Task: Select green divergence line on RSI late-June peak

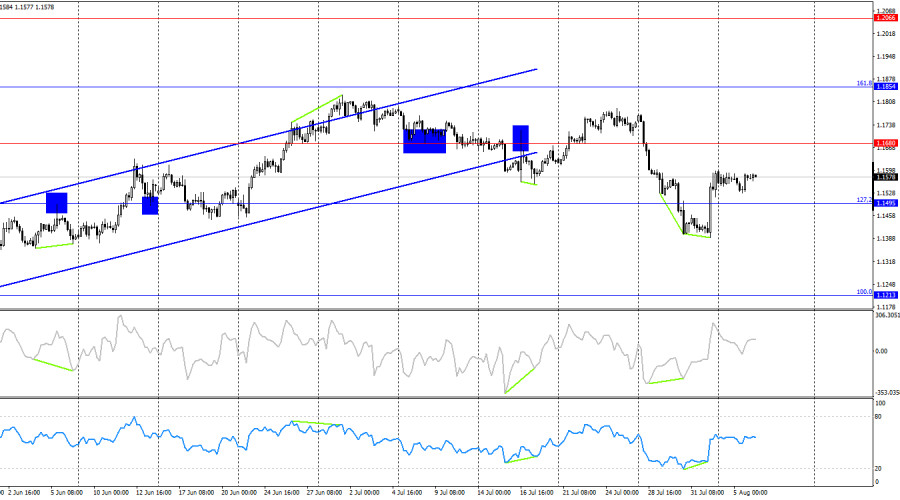Action: [x=317, y=424]
